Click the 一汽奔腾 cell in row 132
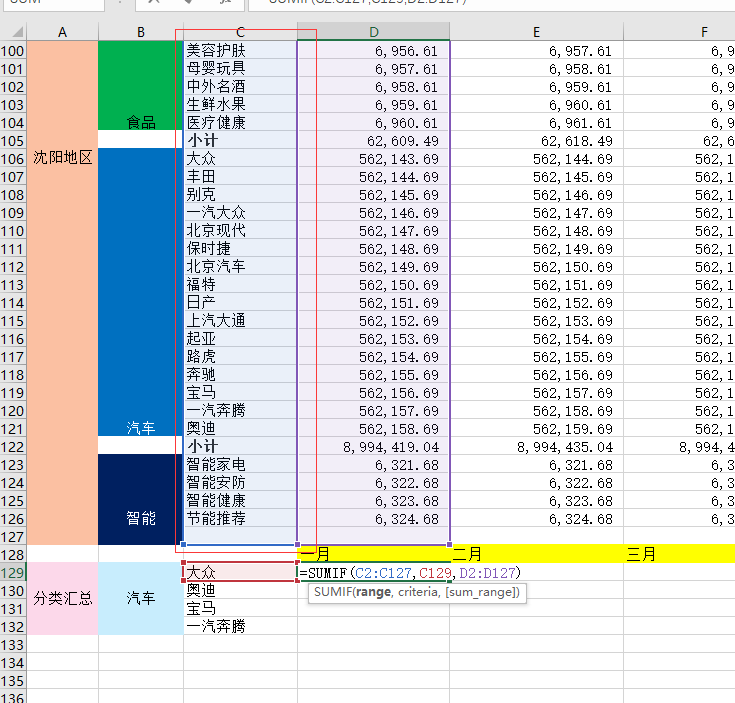Viewport: 735px width, 703px height. [240, 626]
